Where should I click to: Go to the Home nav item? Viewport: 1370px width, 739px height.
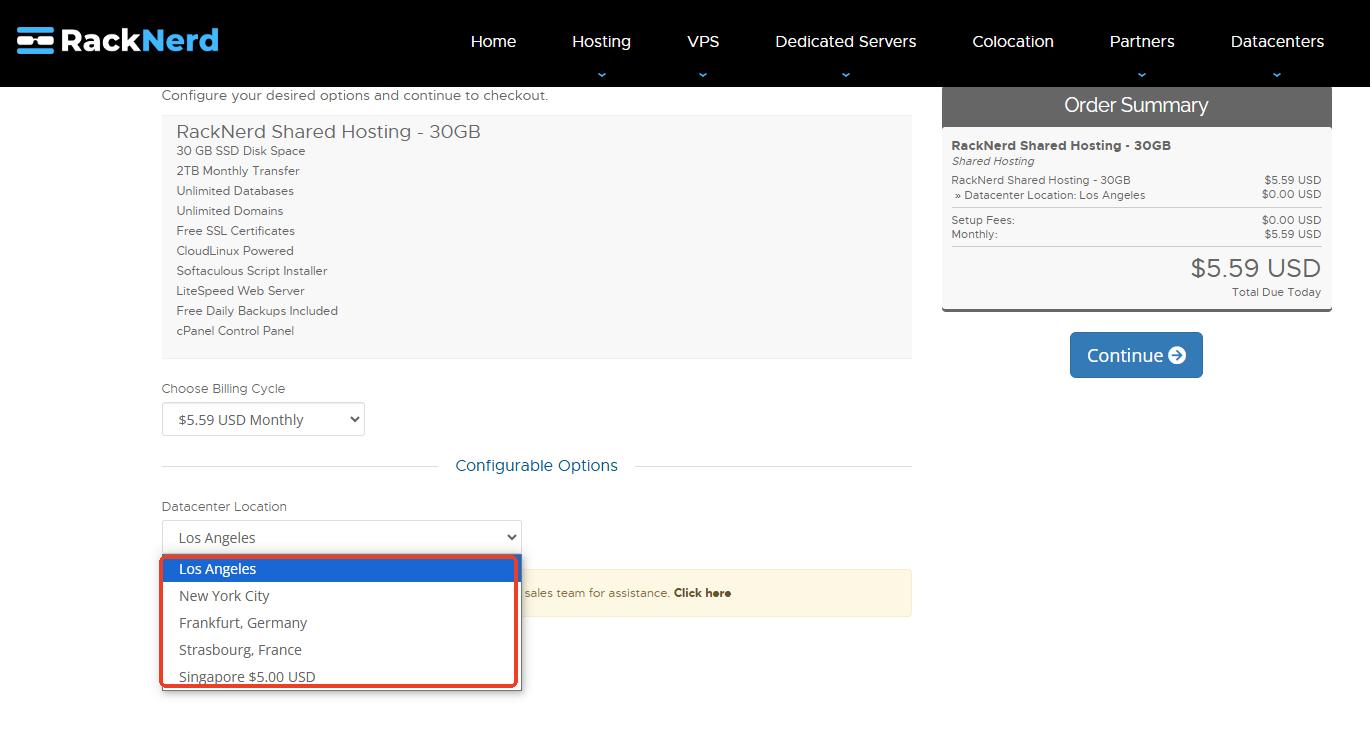click(x=493, y=41)
